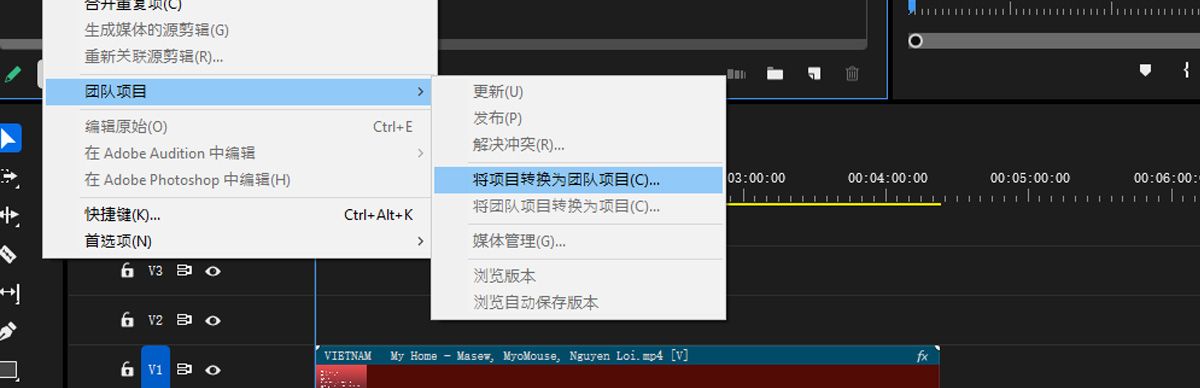Screen dimensions: 1200x388
Task: Hide track V3 output eye
Action: pos(212,270)
